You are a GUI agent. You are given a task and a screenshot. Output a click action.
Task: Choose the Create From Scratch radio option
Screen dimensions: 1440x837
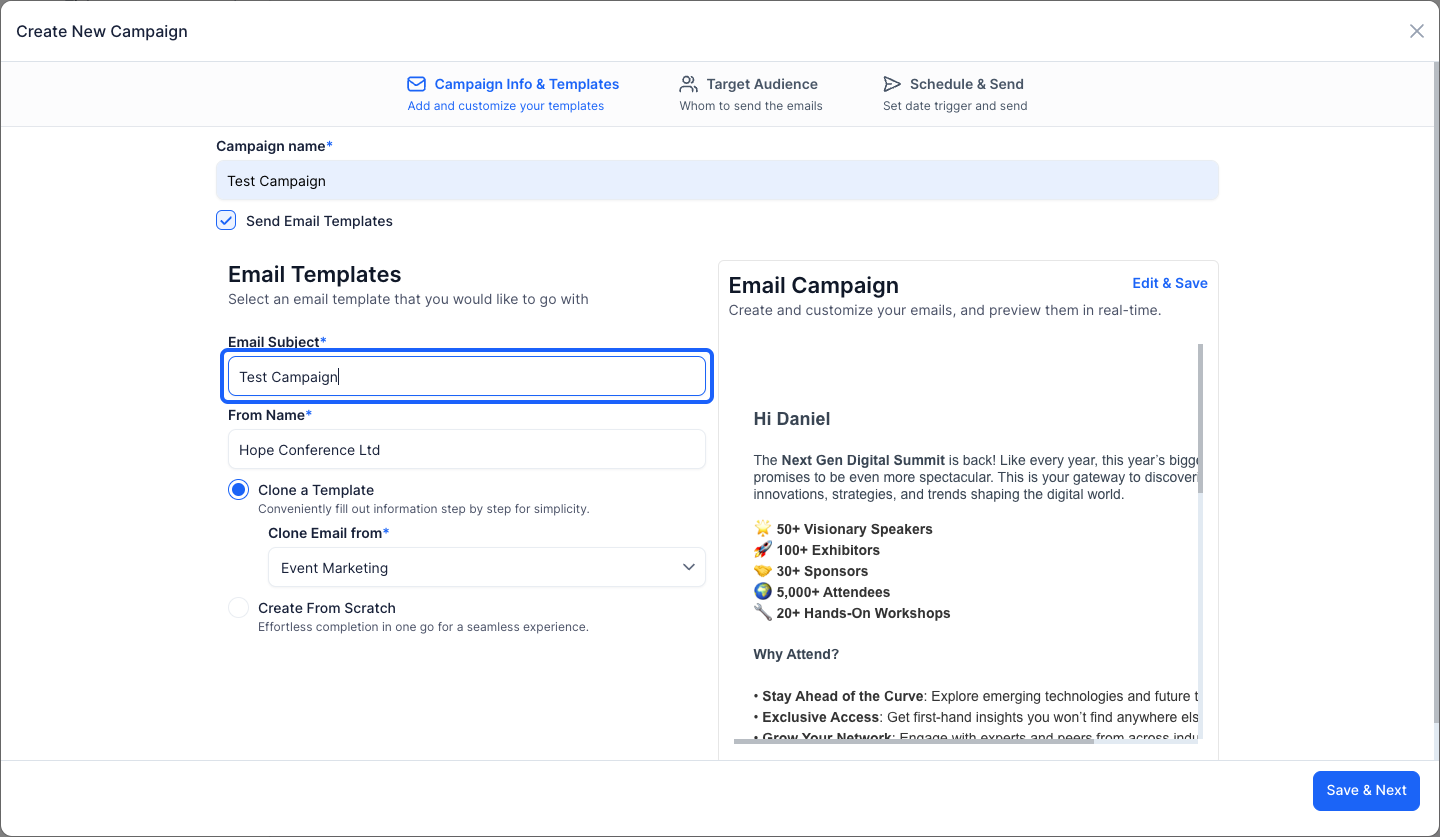pyautogui.click(x=238, y=608)
